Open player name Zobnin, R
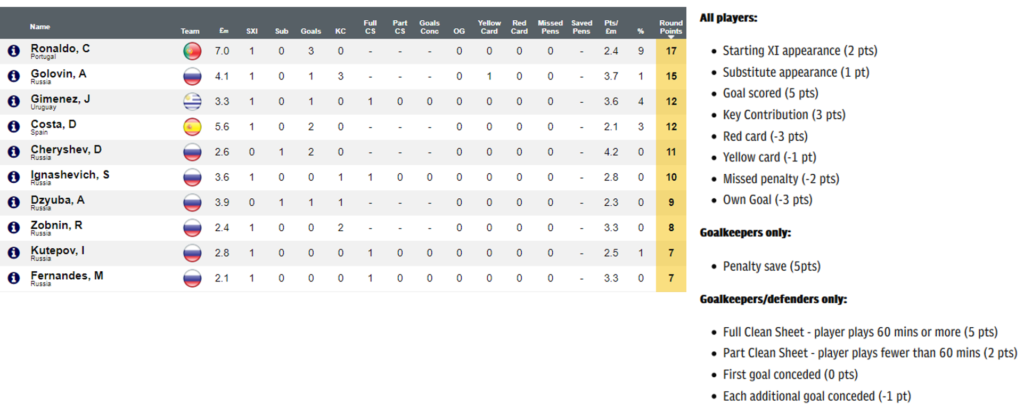This screenshot has height=413, width=1024. [x=57, y=224]
